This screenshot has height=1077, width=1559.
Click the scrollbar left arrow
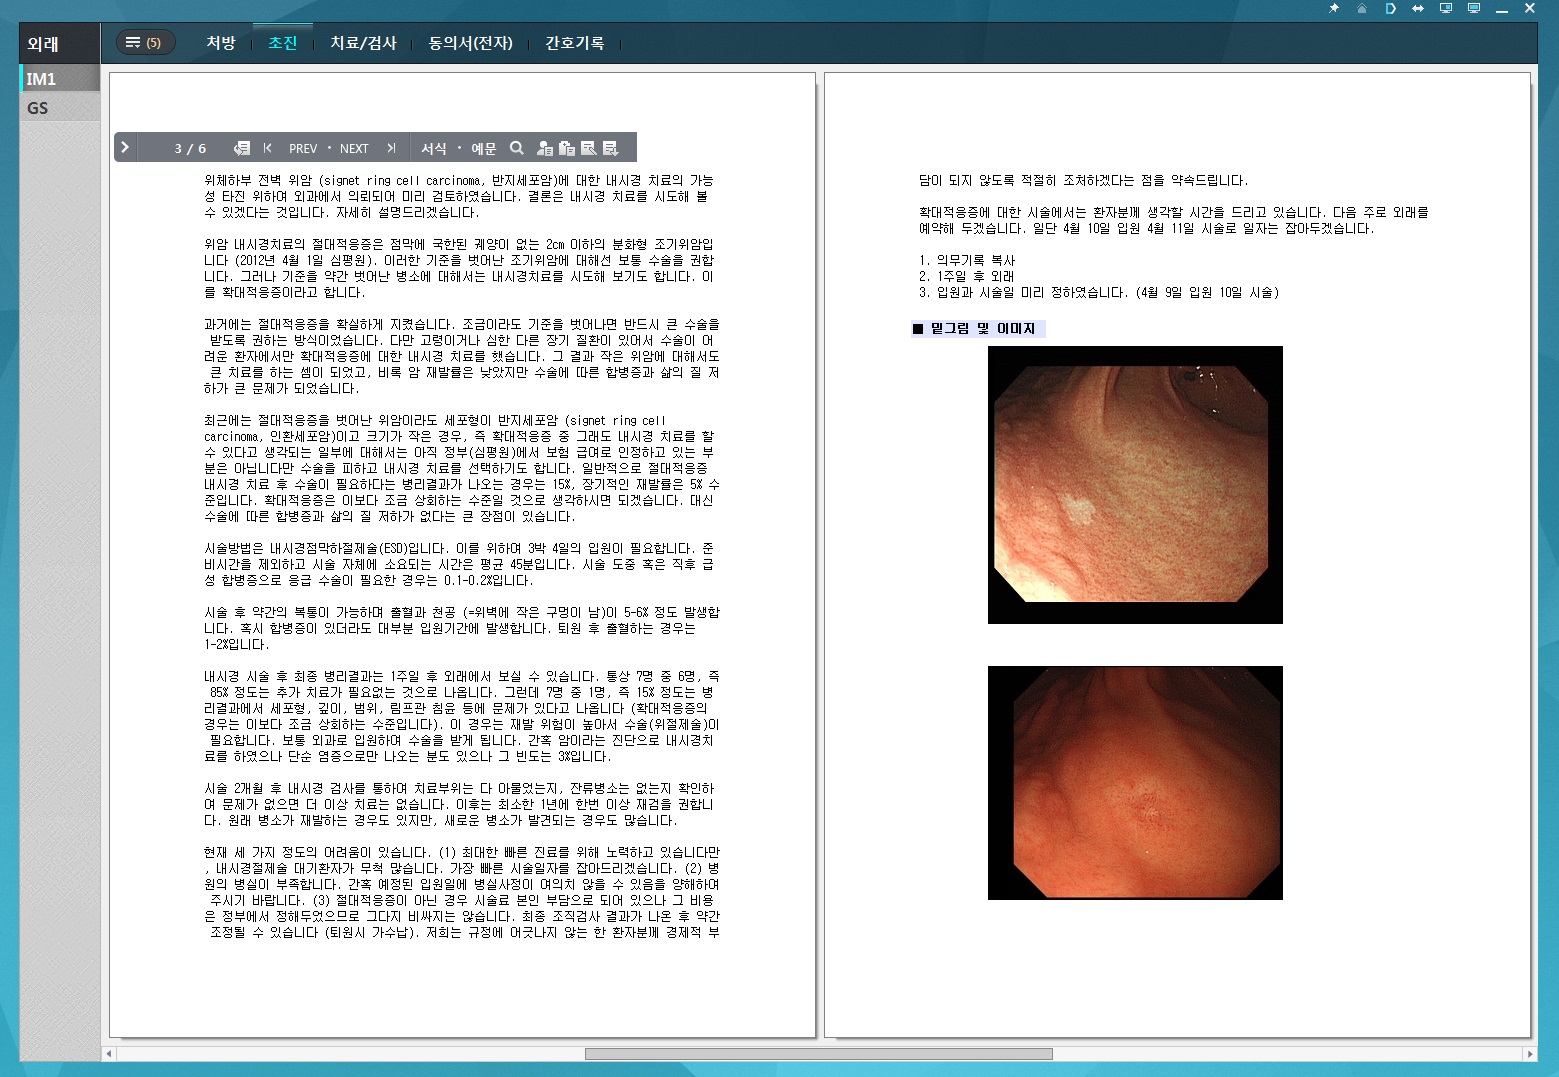tap(109, 1054)
